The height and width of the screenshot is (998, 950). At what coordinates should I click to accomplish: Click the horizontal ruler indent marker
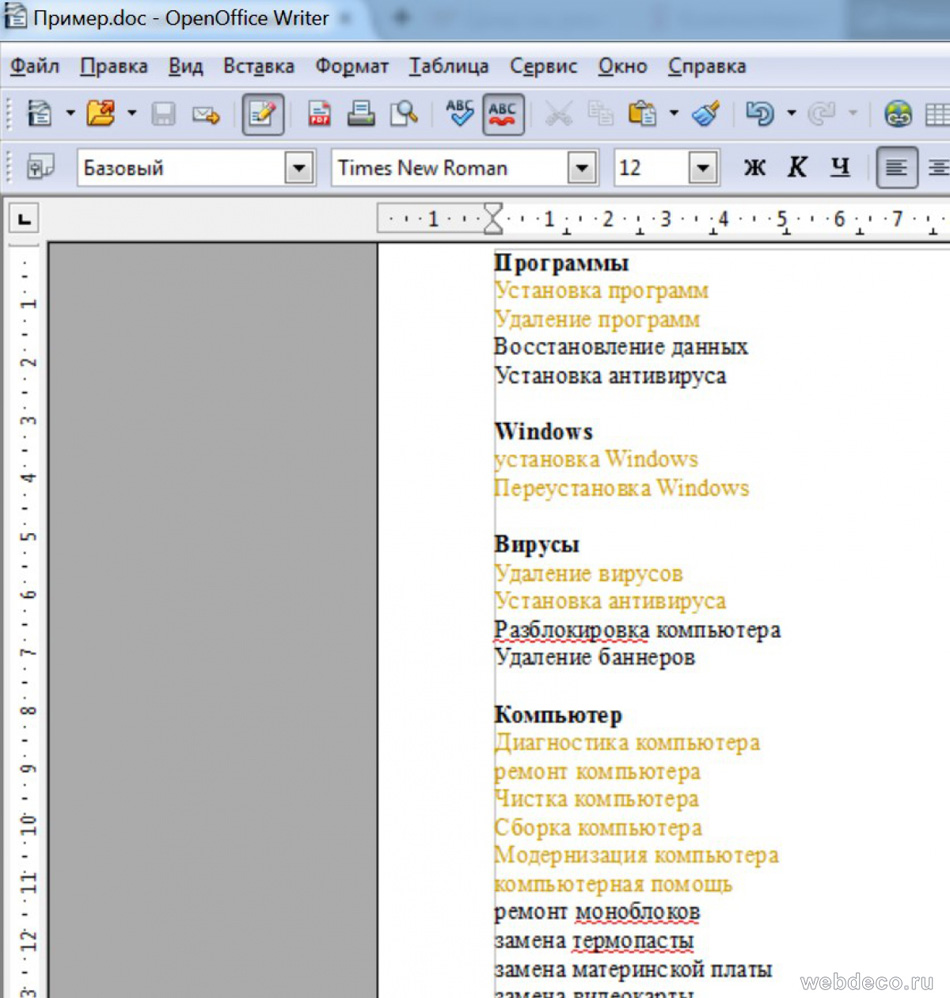(493, 218)
